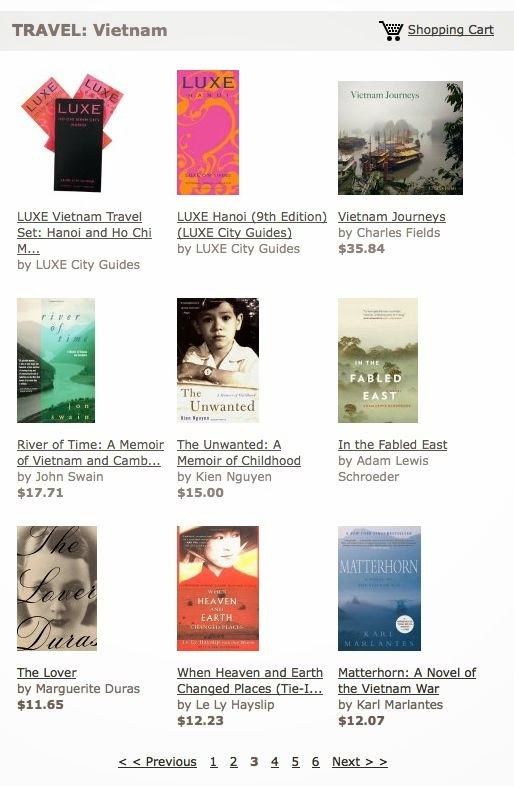Screen dimensions: 514x786
Task: Open the When Heaven and Earth cover image
Action: point(218,588)
